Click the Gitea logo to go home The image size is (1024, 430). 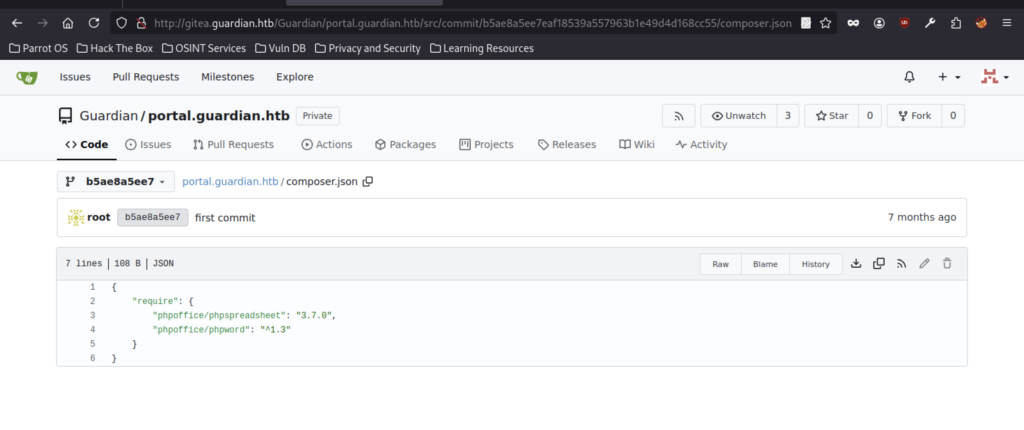tap(26, 77)
